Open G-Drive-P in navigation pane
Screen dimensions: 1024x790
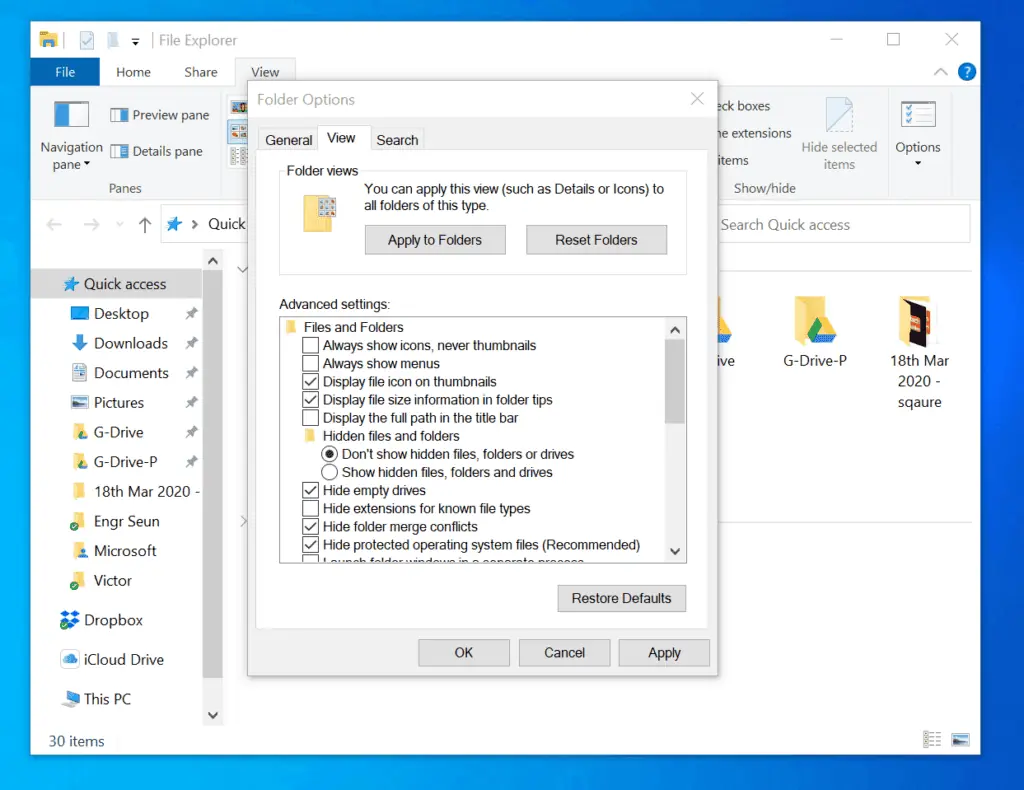(x=125, y=462)
